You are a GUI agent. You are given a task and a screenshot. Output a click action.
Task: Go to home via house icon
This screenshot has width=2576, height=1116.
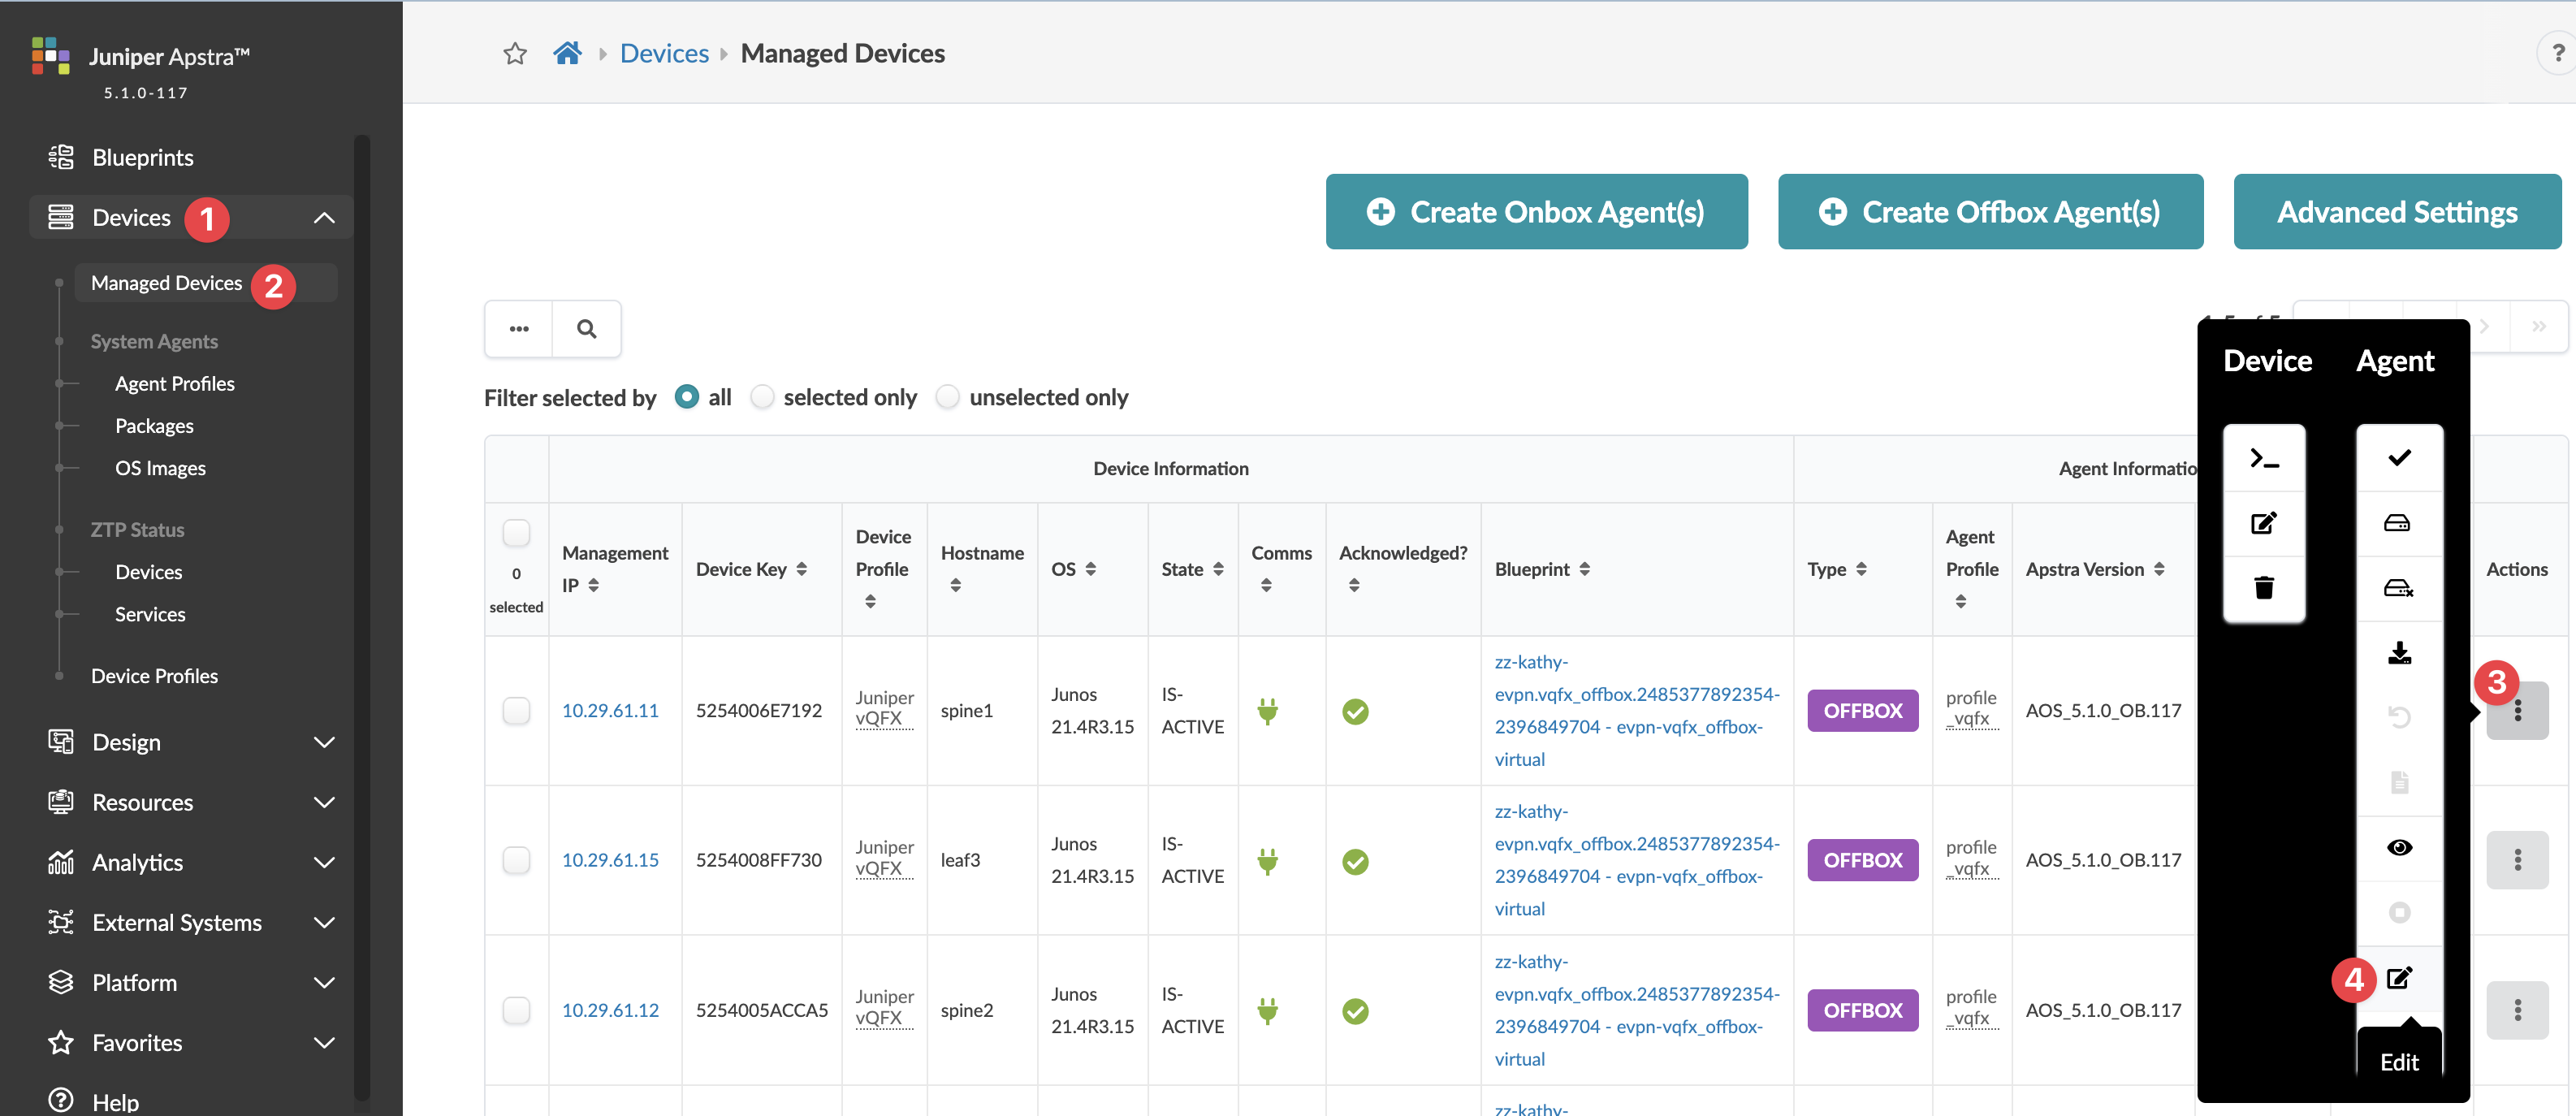(567, 54)
